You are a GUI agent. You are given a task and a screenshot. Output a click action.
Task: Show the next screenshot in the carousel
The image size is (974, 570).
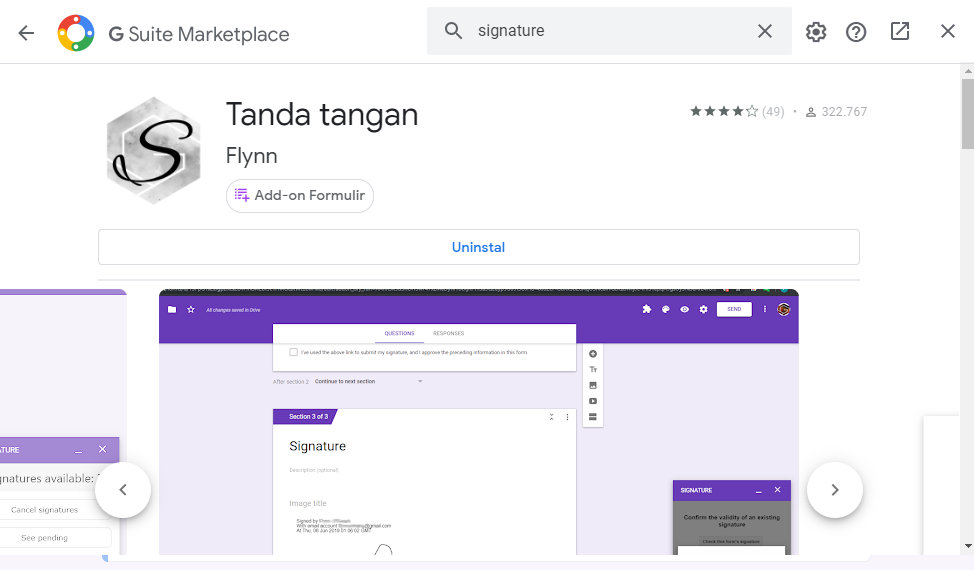[834, 490]
